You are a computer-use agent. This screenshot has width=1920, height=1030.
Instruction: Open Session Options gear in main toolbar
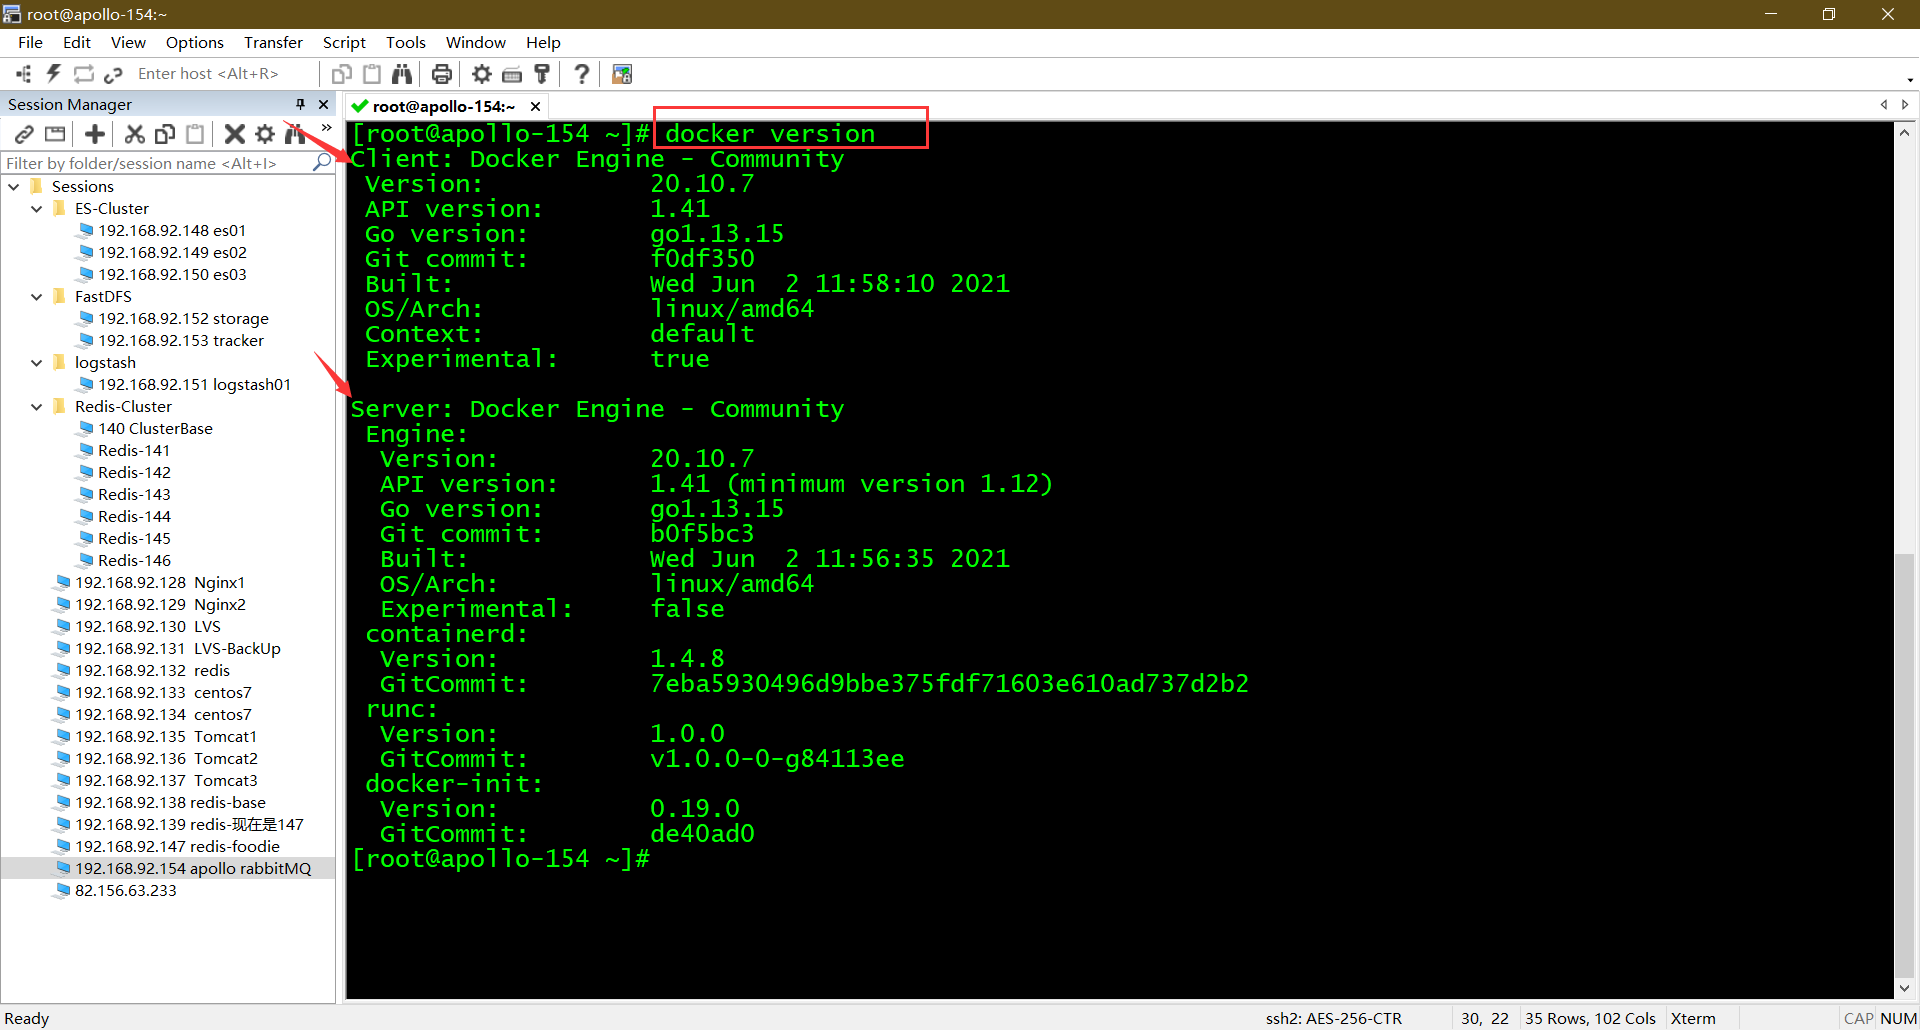click(x=482, y=74)
